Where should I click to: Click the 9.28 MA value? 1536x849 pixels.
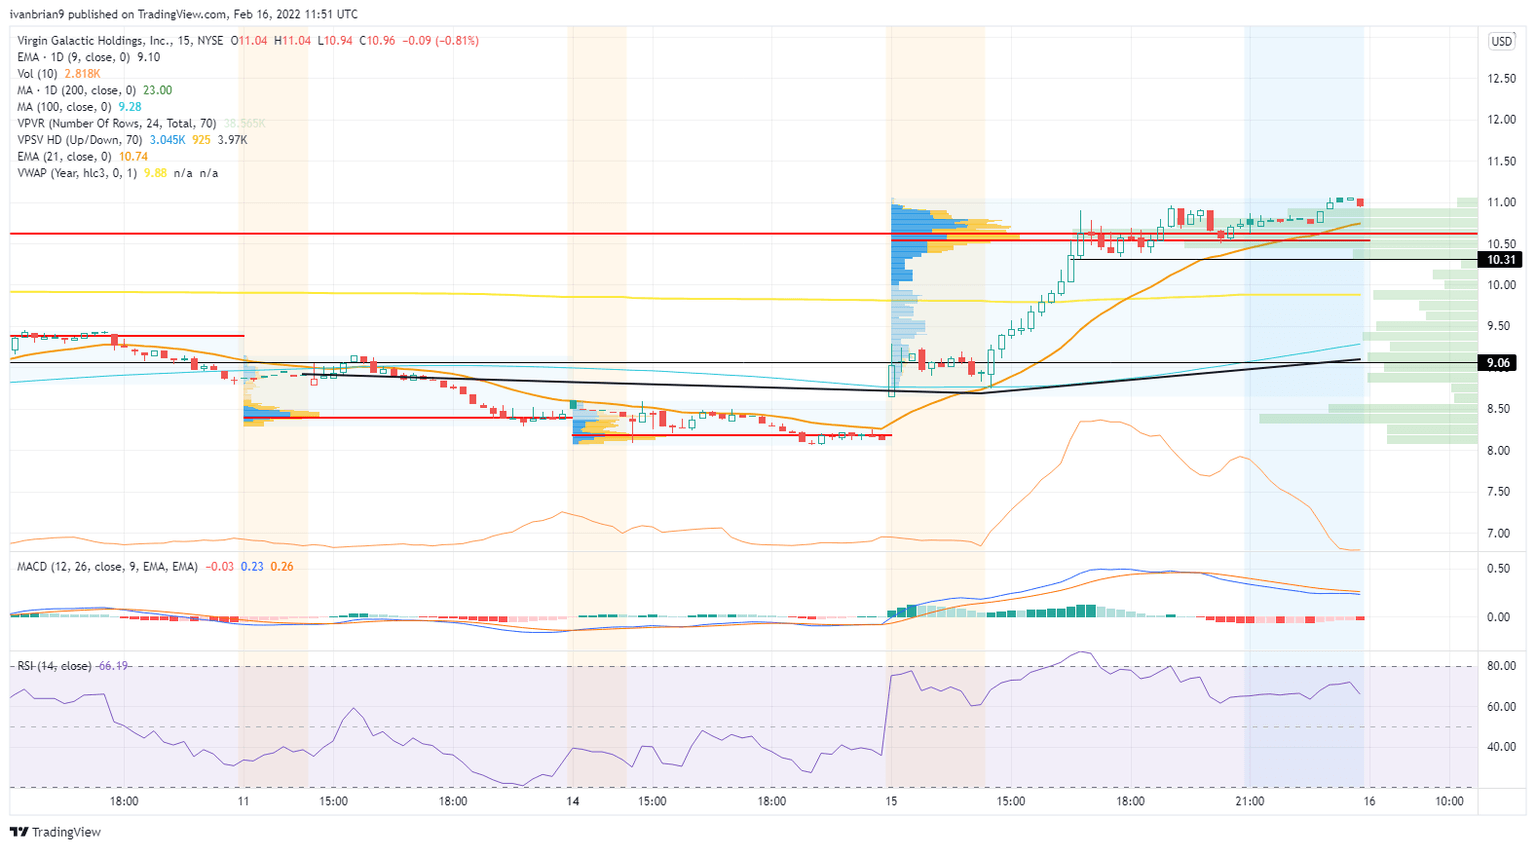(129, 107)
